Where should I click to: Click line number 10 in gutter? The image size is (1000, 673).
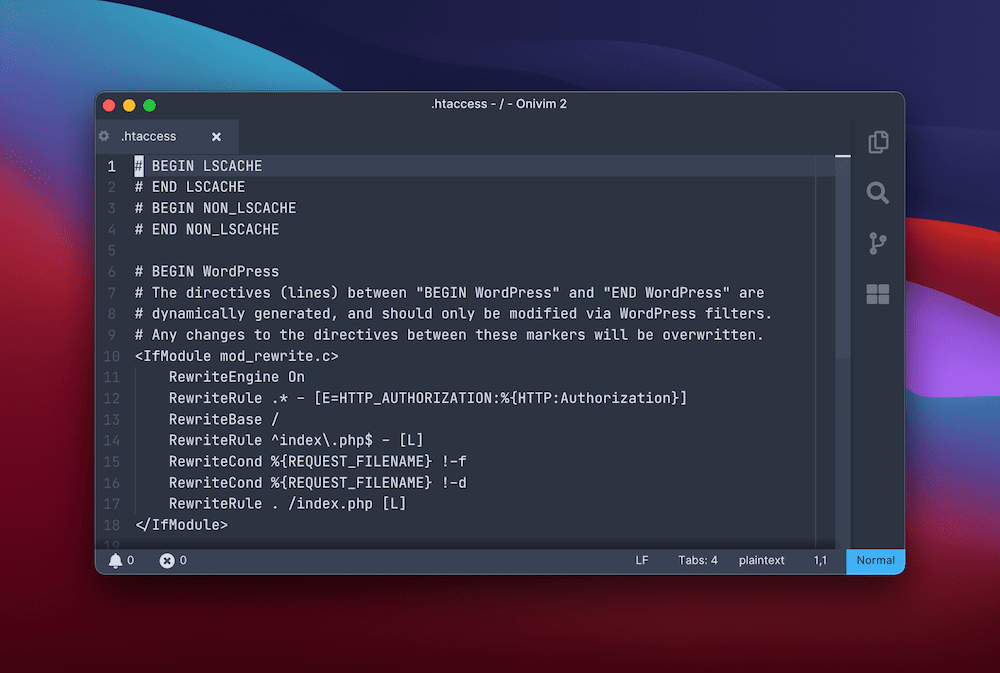coord(112,356)
